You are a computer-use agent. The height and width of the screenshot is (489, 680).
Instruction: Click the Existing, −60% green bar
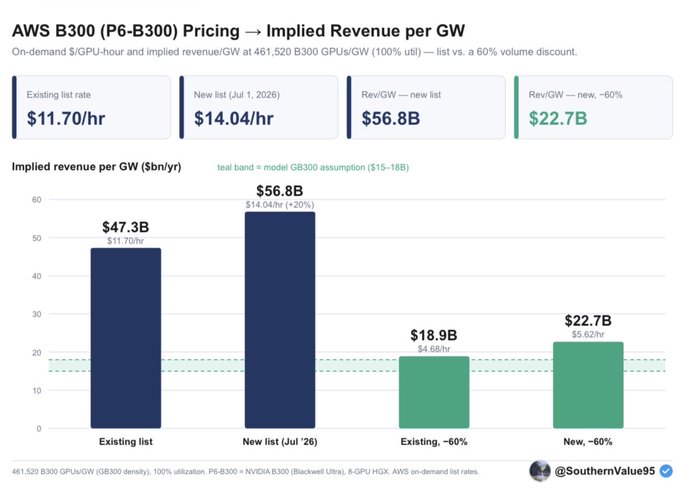click(x=434, y=392)
